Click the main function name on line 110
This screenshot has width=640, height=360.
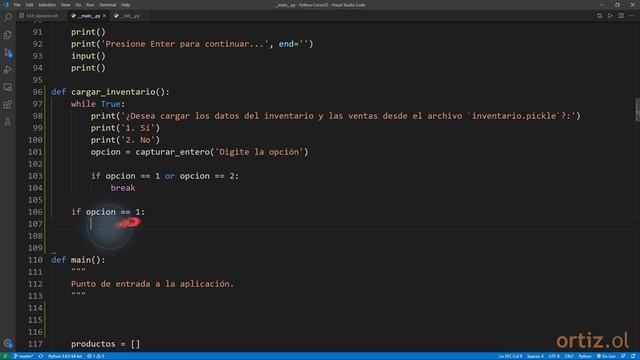(81, 260)
